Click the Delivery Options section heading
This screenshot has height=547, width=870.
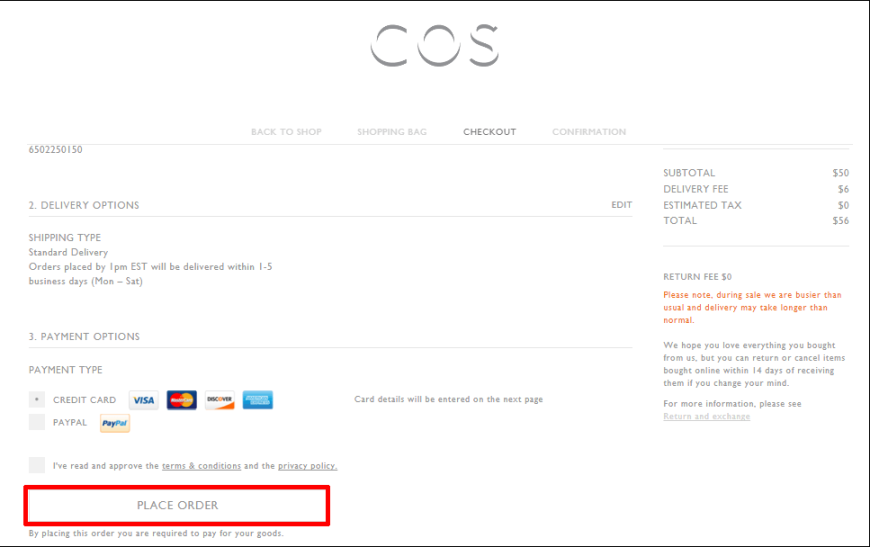84,205
